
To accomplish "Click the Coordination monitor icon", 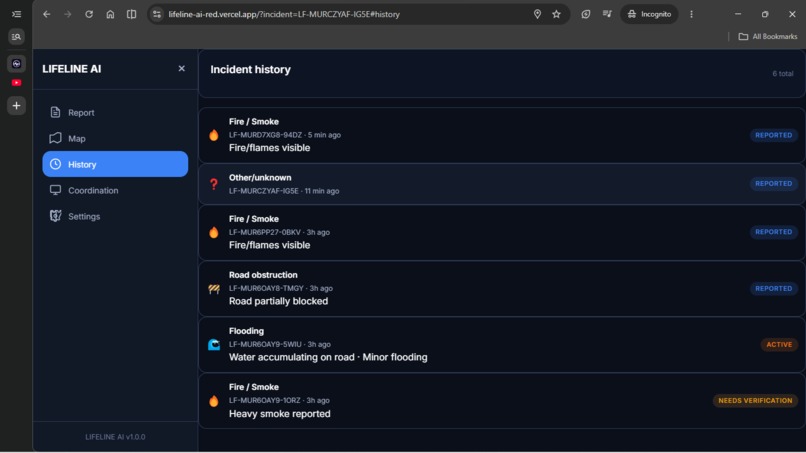I will 56,190.
